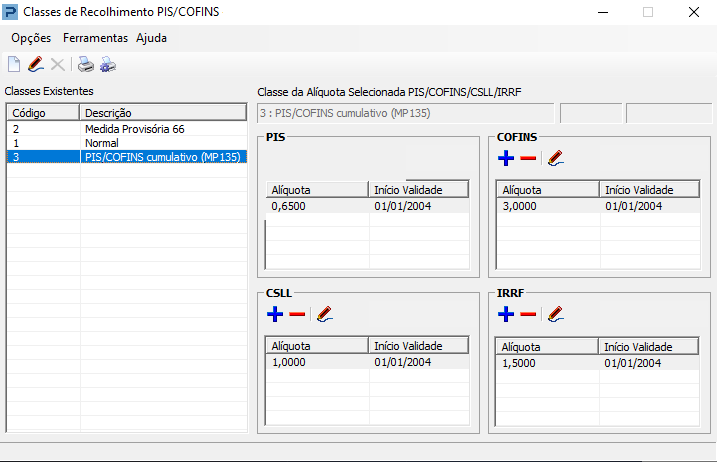Add a new CSLL rate with plus icon
This screenshot has width=717, height=462.
point(275,314)
